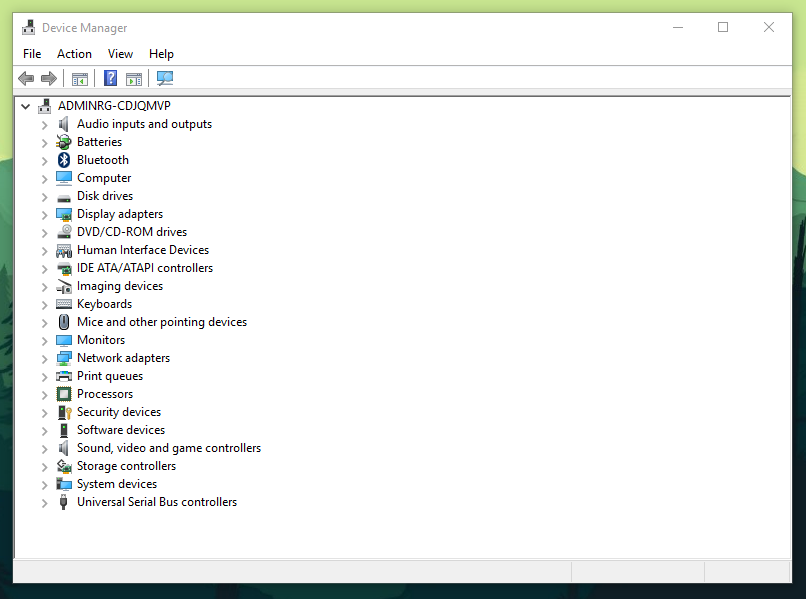Screen dimensions: 806x599
Task: Scan for hardware changes icon
Action: click(165, 78)
